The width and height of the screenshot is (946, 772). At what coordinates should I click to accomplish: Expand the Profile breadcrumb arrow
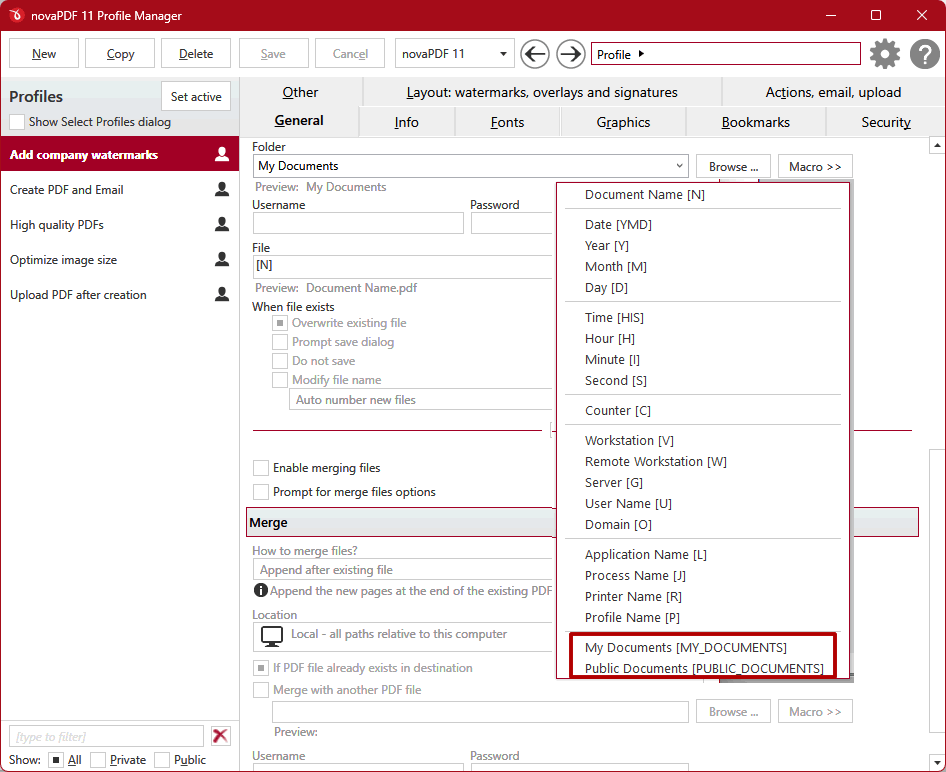641,54
